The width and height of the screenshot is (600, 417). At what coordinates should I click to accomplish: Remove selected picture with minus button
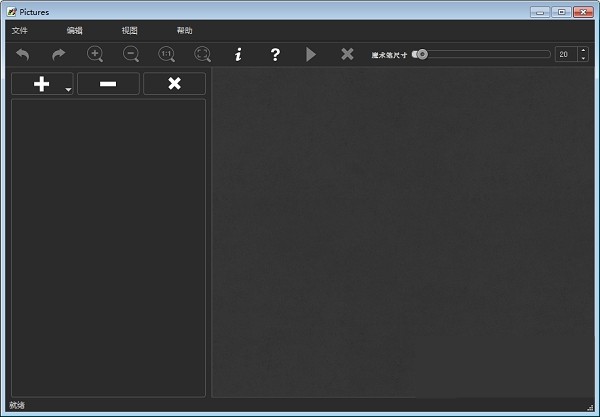(108, 83)
